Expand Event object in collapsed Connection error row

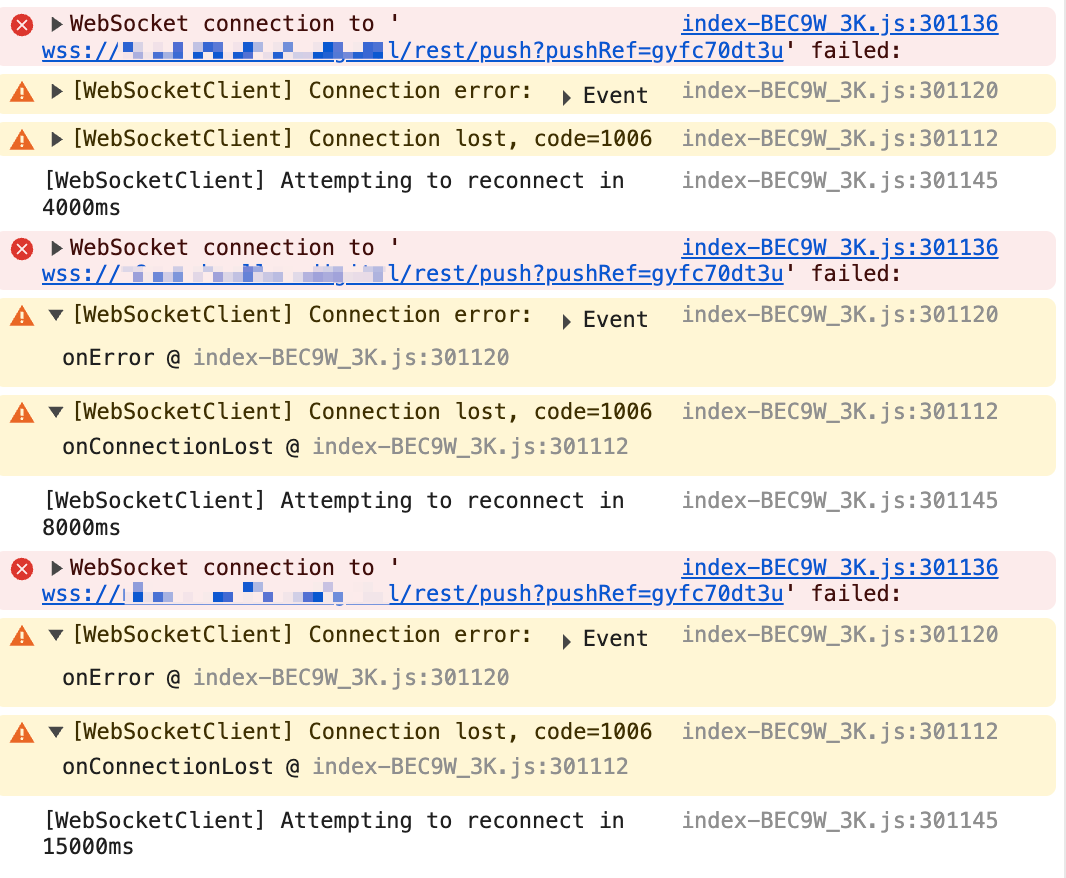[x=566, y=97]
